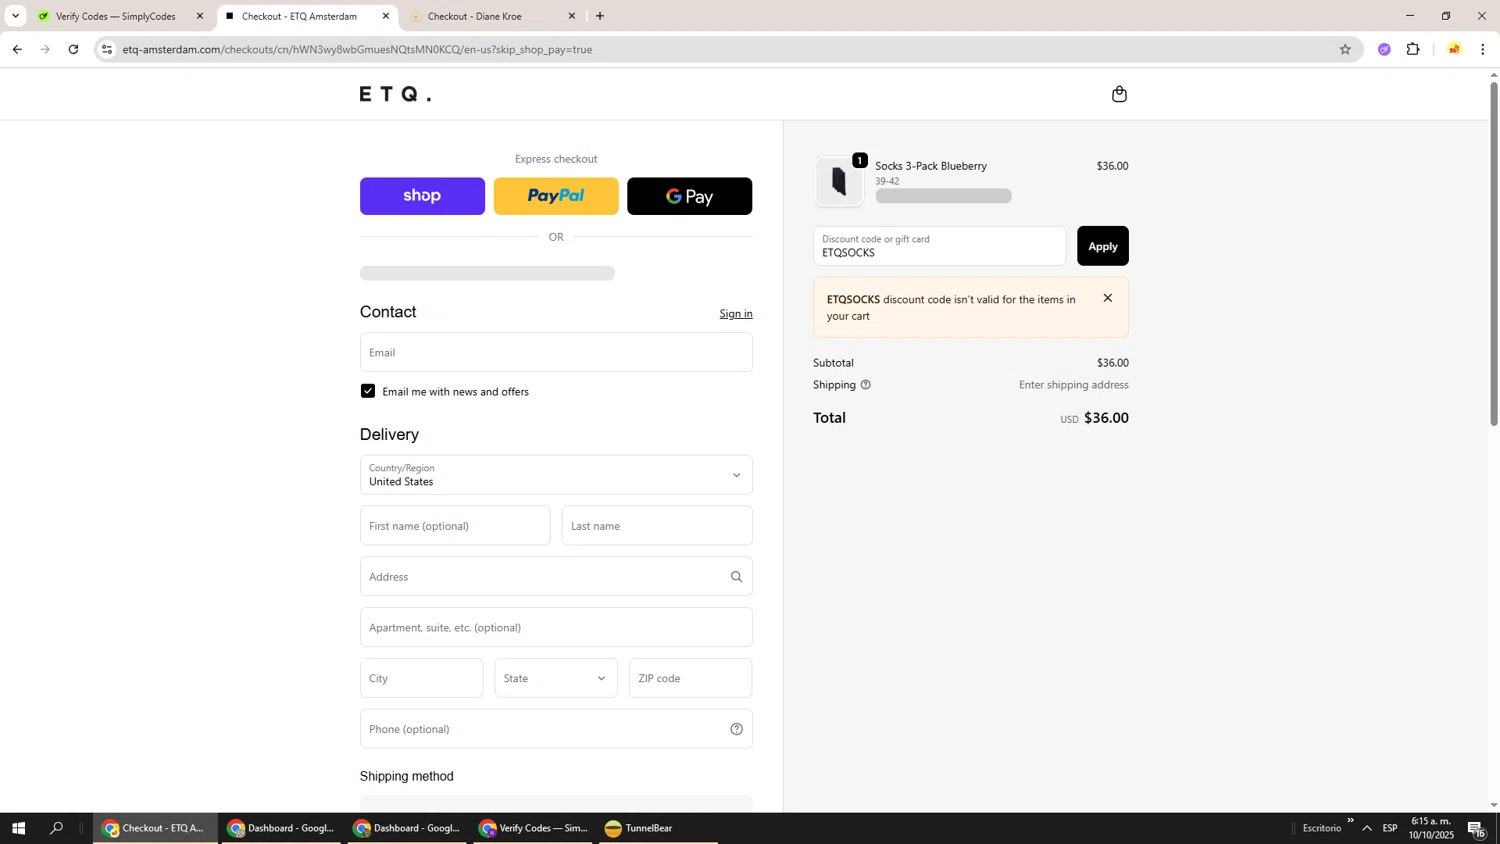
Task: Switch to Verify Codes taskbar window
Action: 534,828
